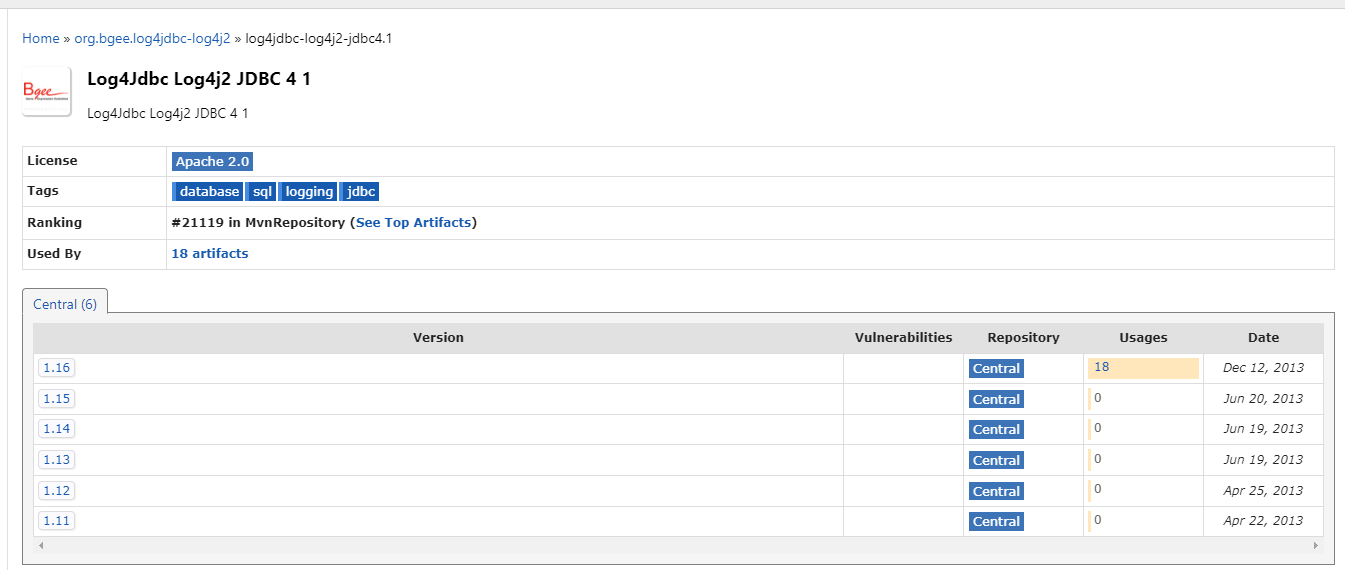The height and width of the screenshot is (570, 1345).
Task: Click the Date column header
Action: 1263,338
